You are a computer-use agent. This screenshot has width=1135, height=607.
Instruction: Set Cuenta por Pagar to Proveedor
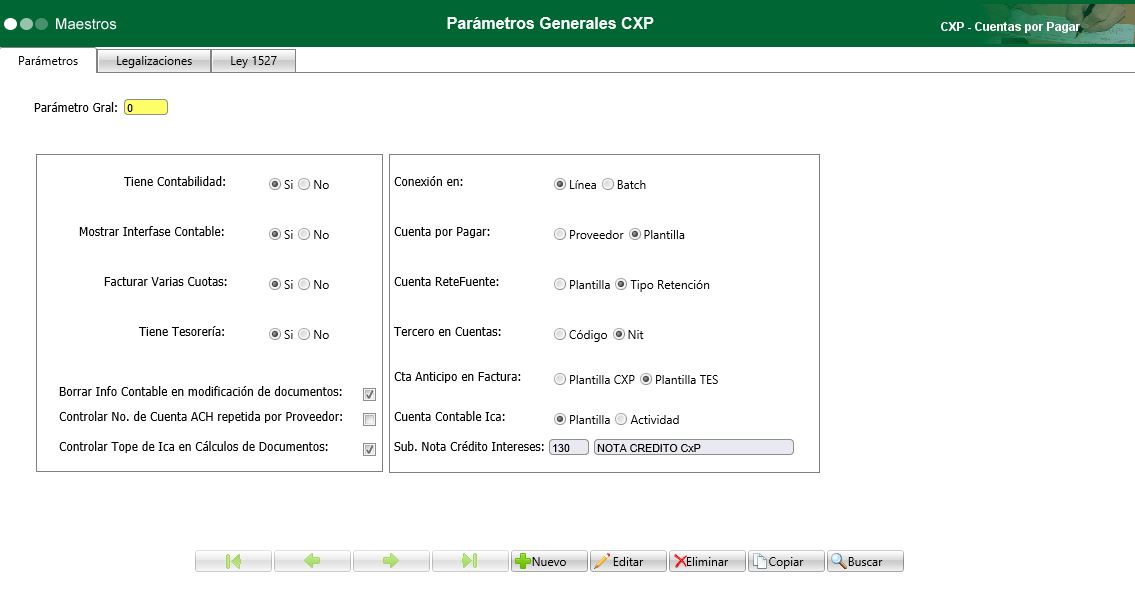(560, 234)
